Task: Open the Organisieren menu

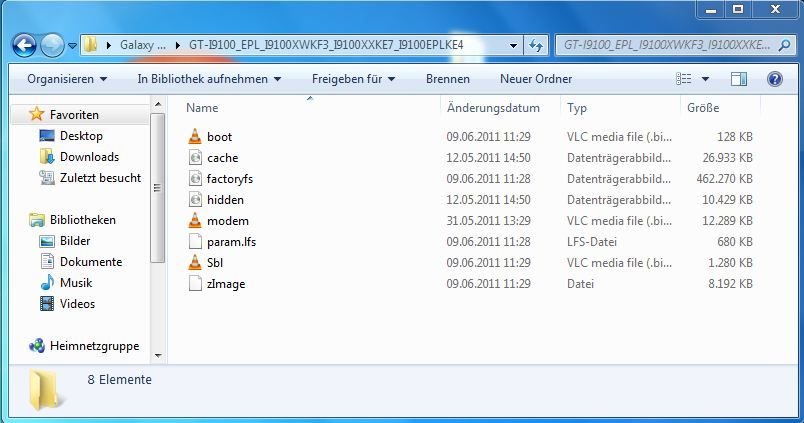Action: (x=67, y=79)
